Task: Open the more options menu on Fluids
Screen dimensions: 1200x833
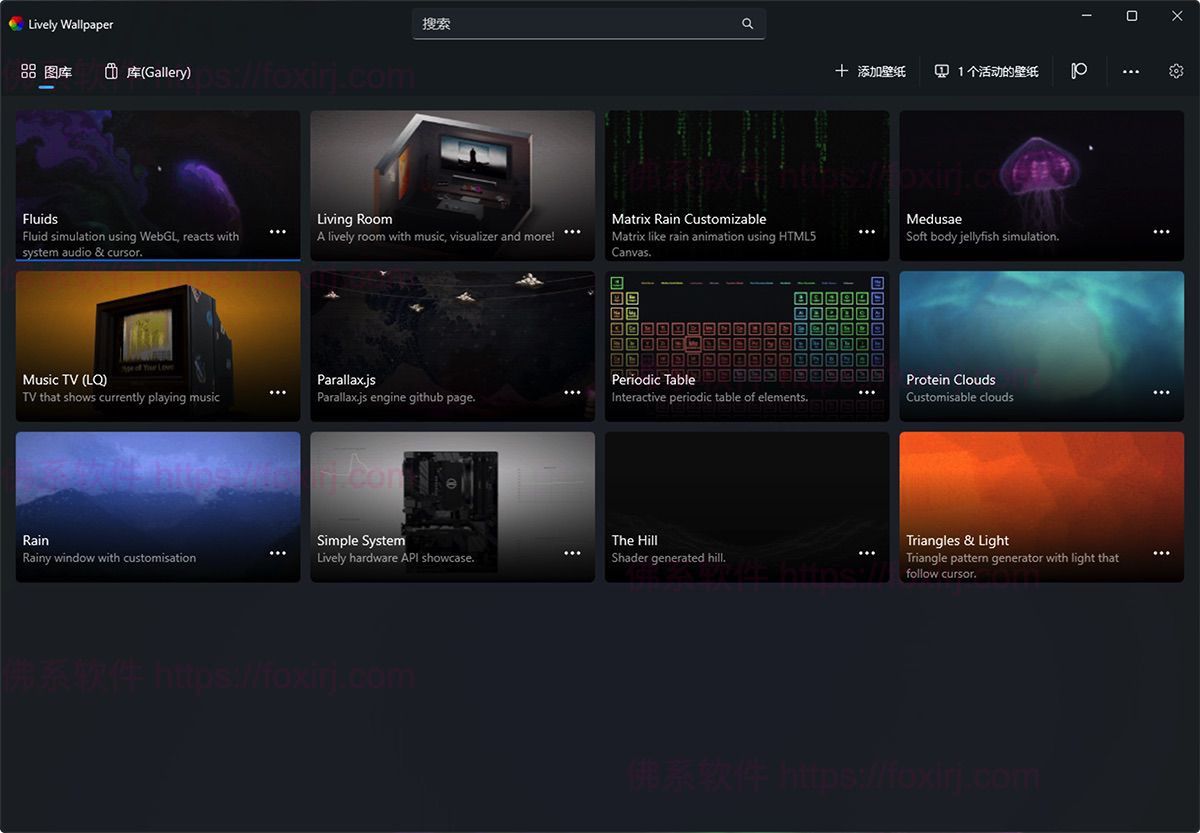Action: tap(278, 232)
